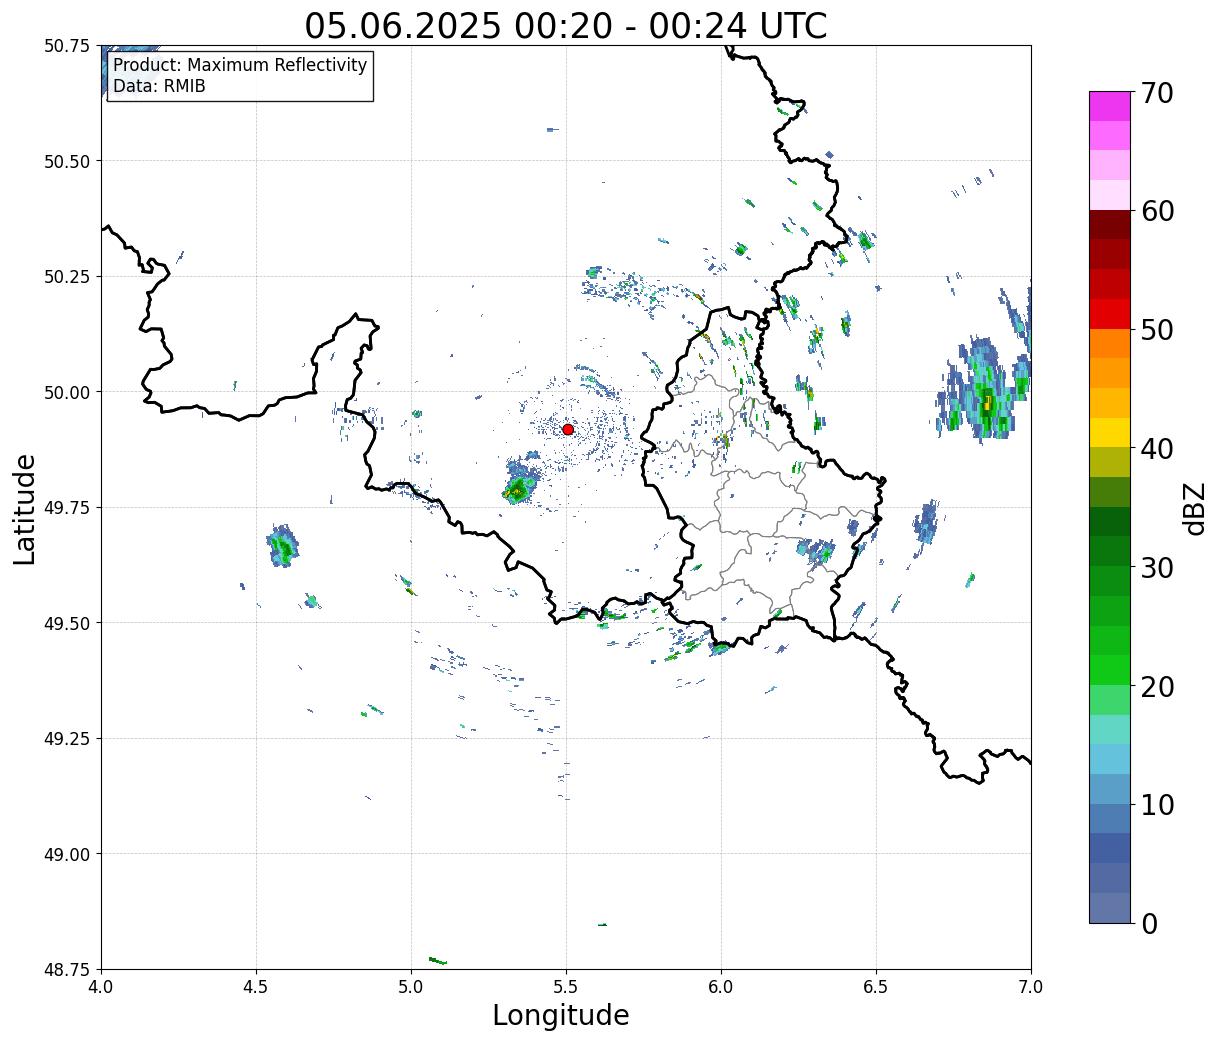Click the 70 tick on colorbar
The image size is (1219, 1040).
[x=1156, y=93]
